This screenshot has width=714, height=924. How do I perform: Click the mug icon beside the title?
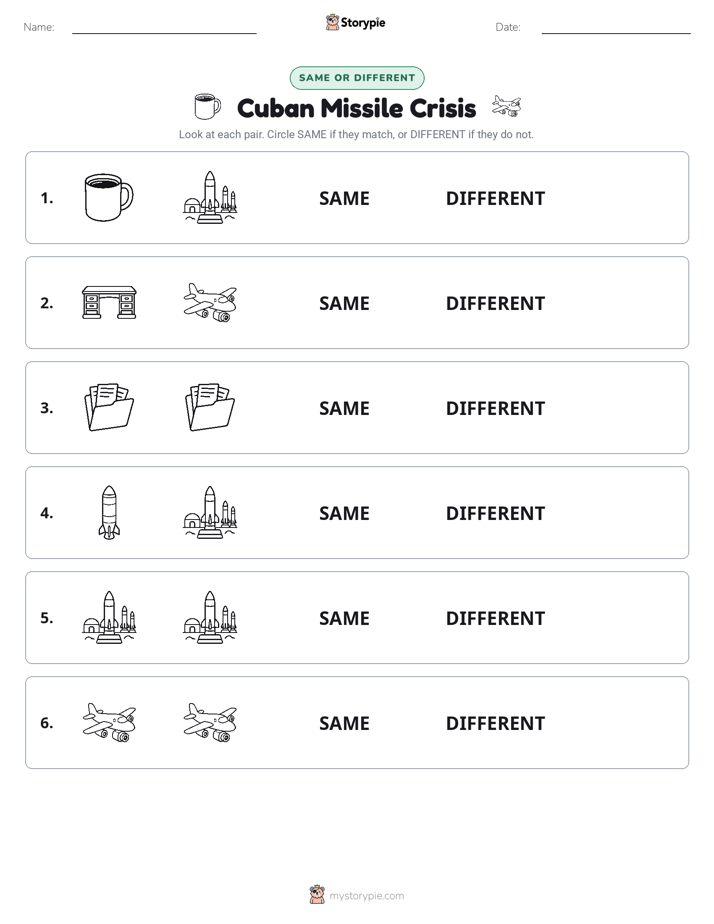(x=207, y=106)
